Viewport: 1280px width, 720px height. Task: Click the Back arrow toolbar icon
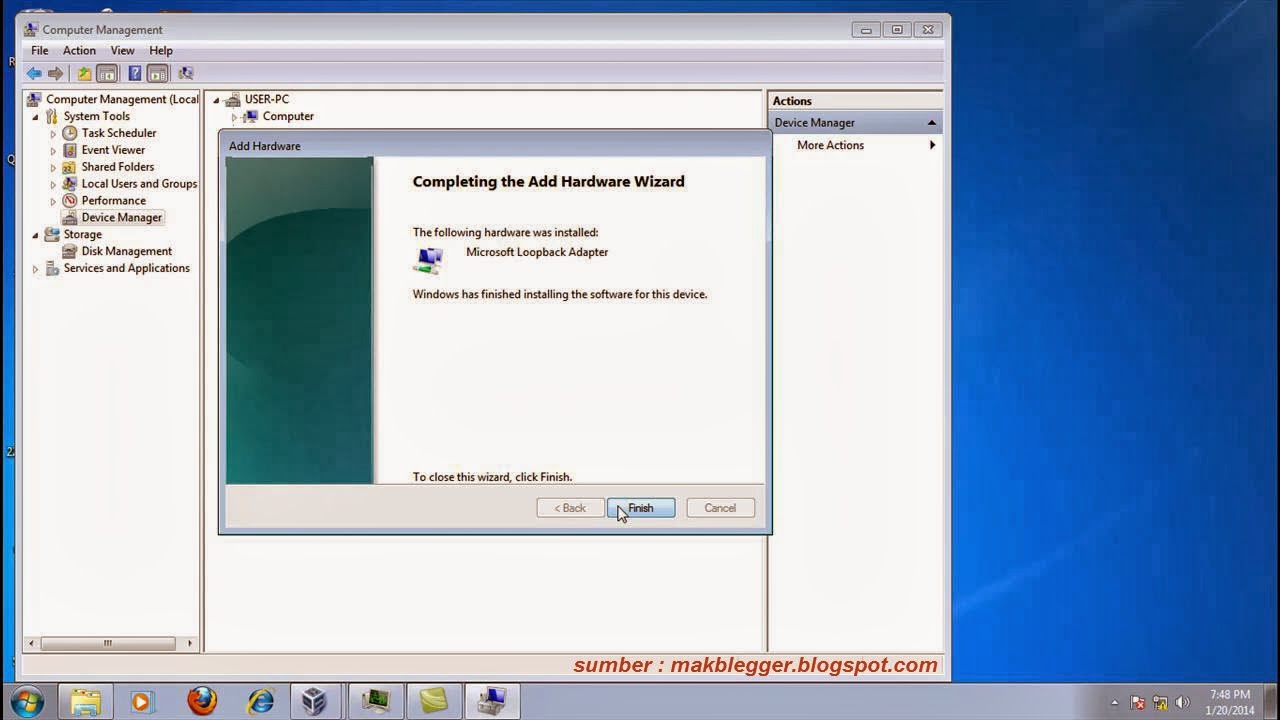coord(34,73)
